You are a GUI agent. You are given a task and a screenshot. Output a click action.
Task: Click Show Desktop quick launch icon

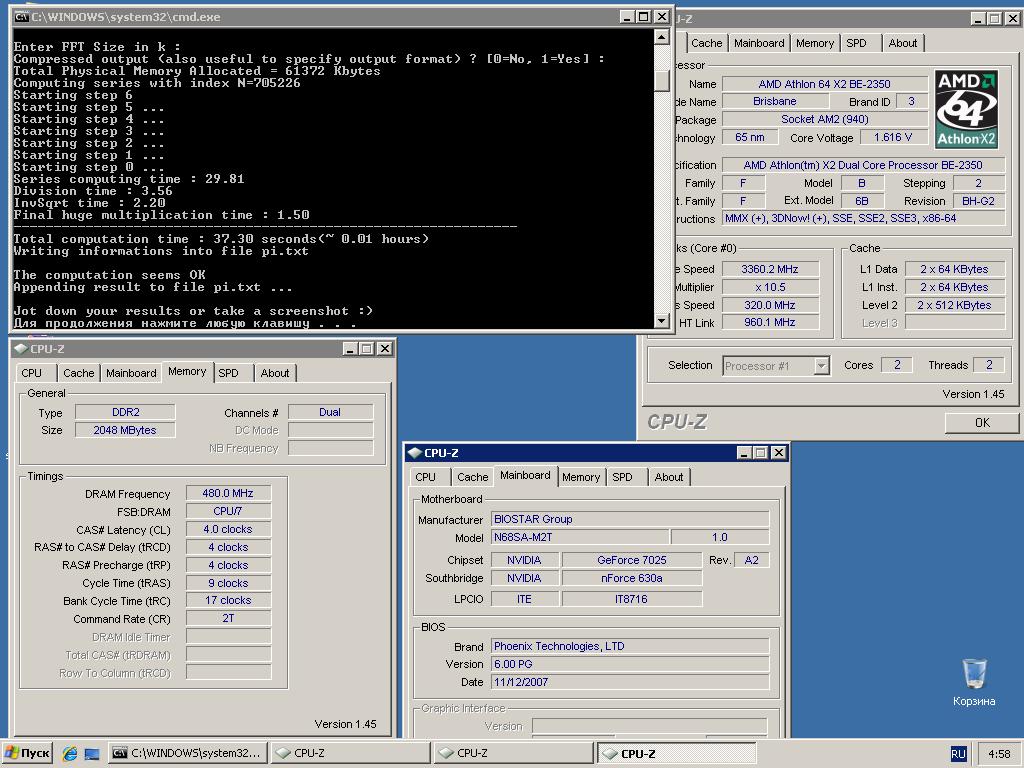(91, 754)
